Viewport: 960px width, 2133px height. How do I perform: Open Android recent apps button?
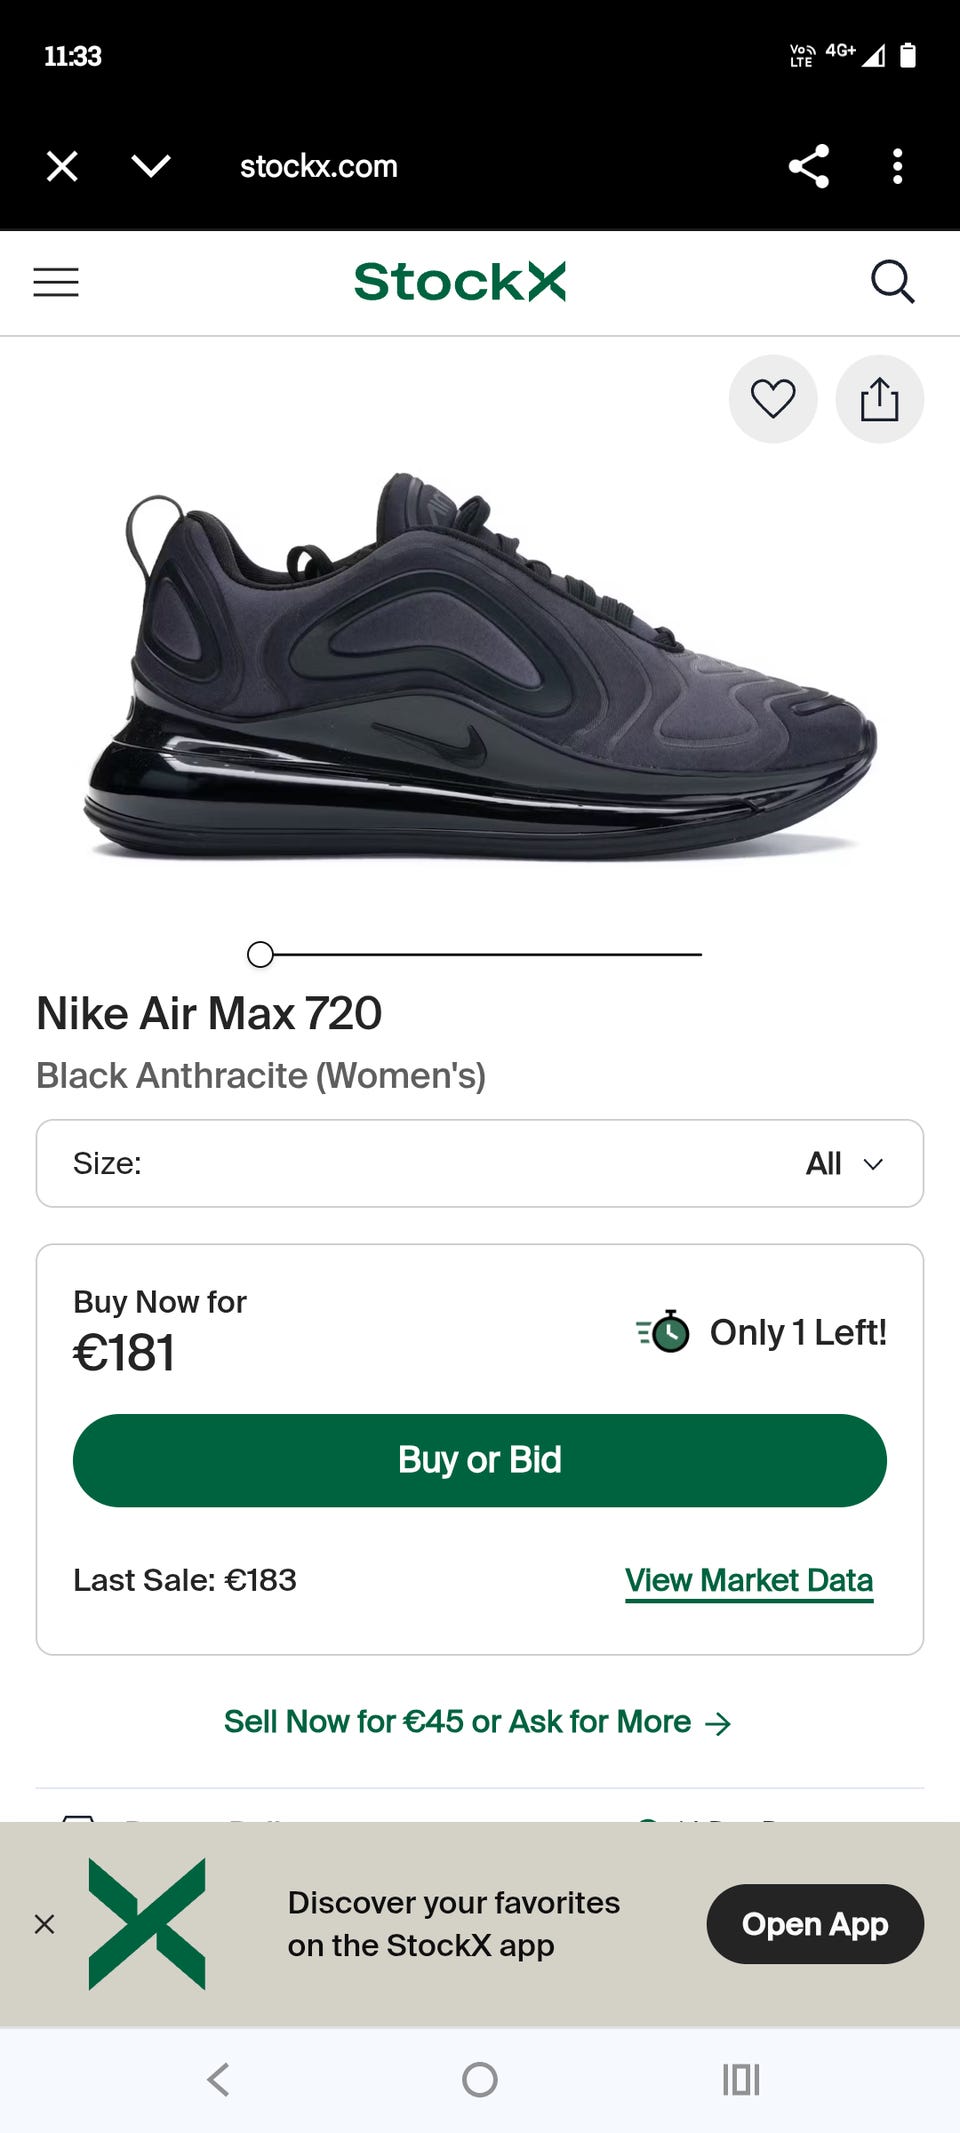(x=741, y=2080)
